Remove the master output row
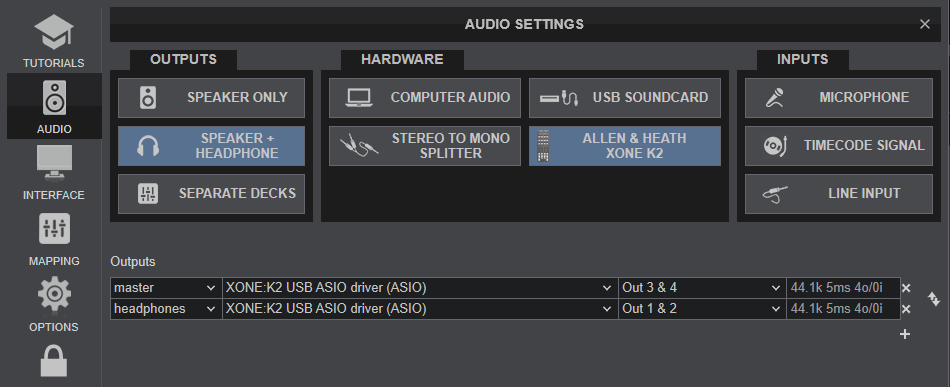Viewport: 950px width, 387px height. tap(906, 288)
